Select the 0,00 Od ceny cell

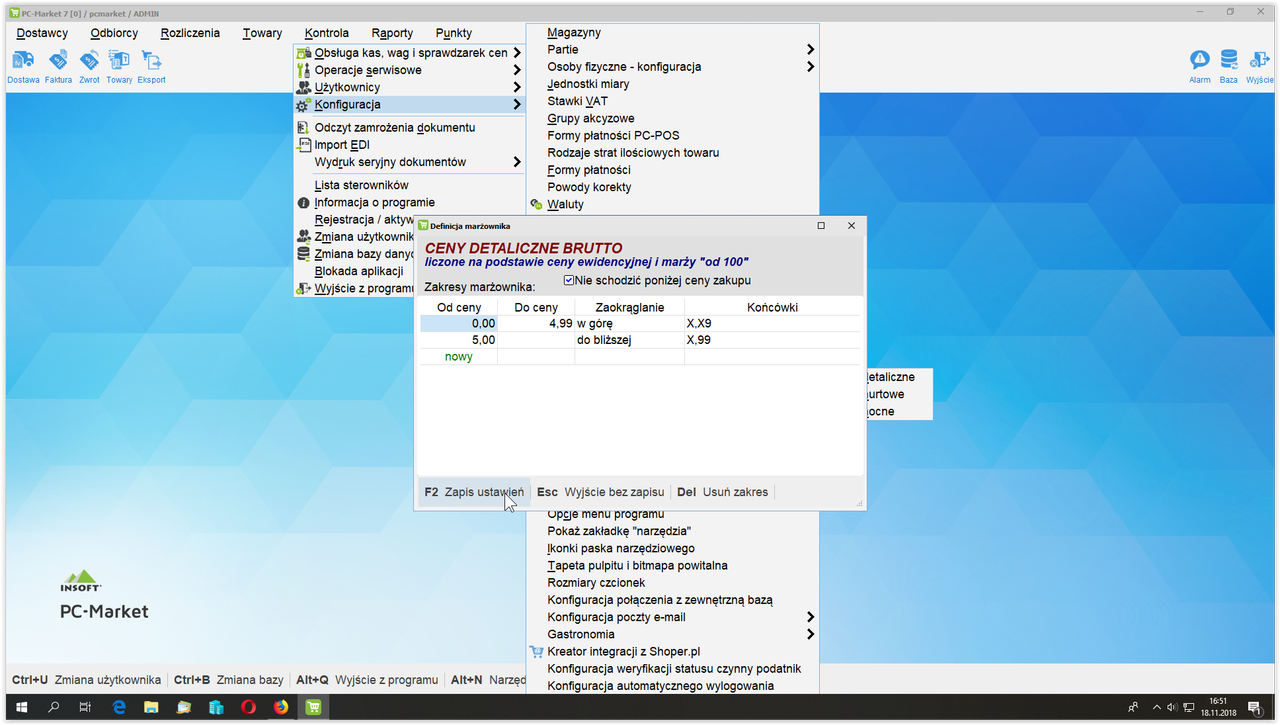pyautogui.click(x=459, y=324)
